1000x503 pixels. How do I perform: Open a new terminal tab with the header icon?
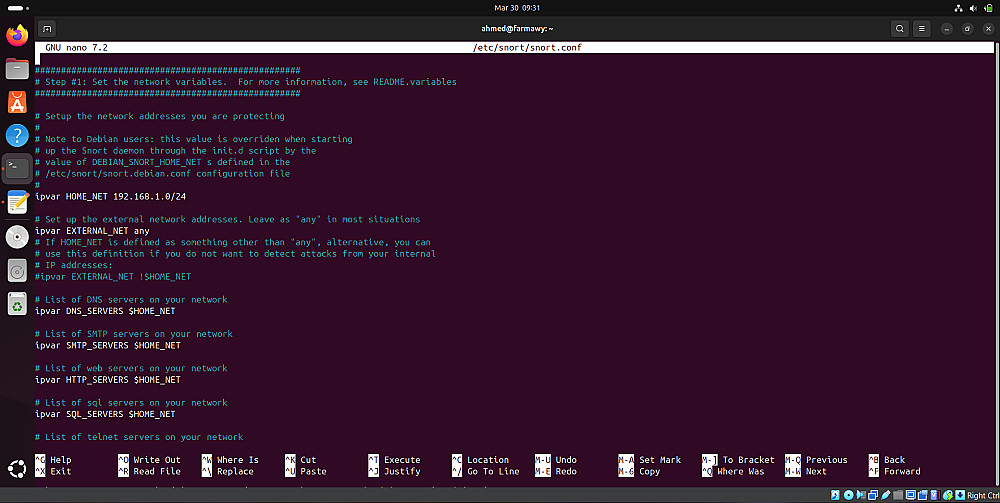pyautogui.click(x=47, y=29)
